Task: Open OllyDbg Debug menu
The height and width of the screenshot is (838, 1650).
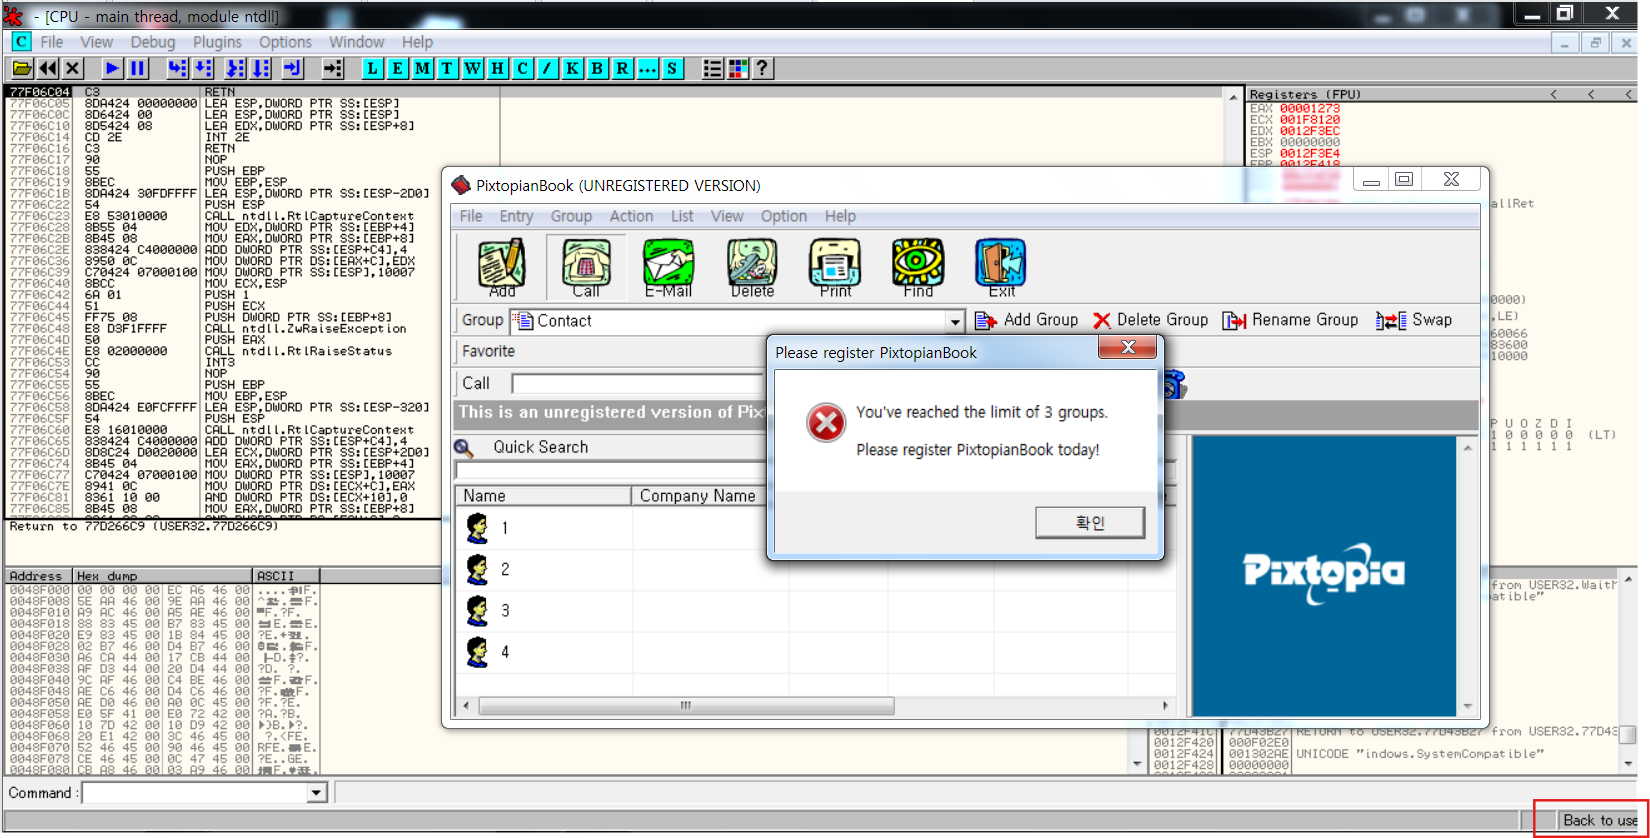Action: pyautogui.click(x=153, y=42)
